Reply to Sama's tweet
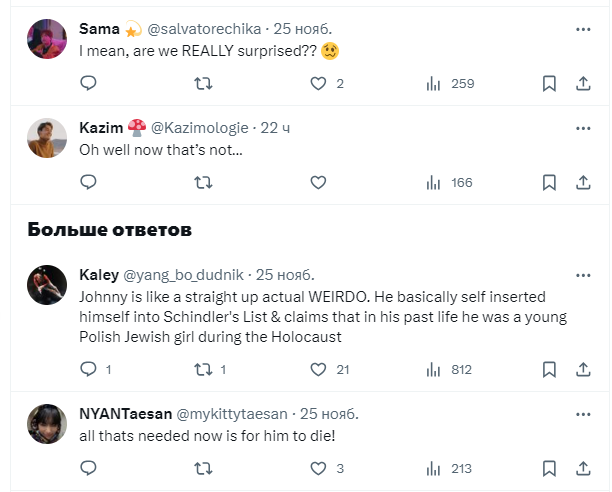The width and height of the screenshot is (612, 492). (x=88, y=84)
